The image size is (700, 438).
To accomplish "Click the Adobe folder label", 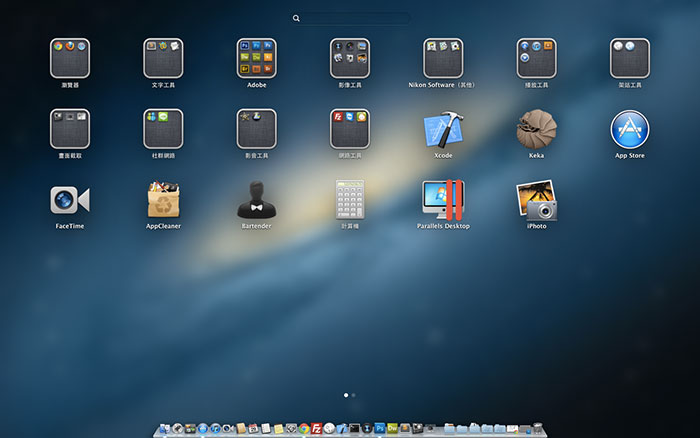I will pyautogui.click(x=256, y=85).
